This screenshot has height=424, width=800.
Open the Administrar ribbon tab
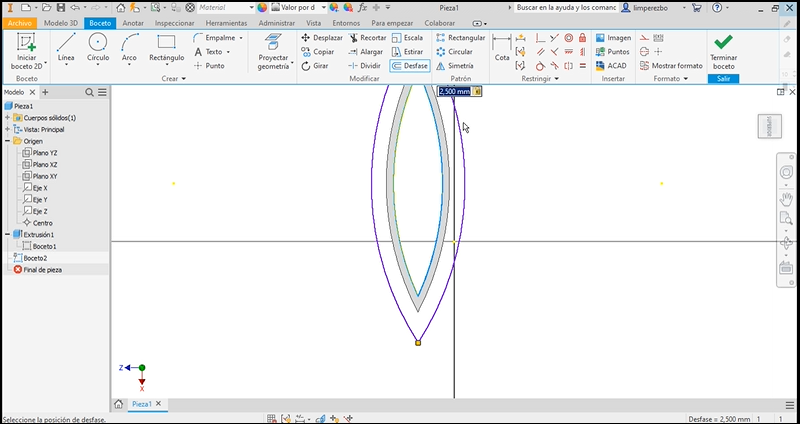277,23
